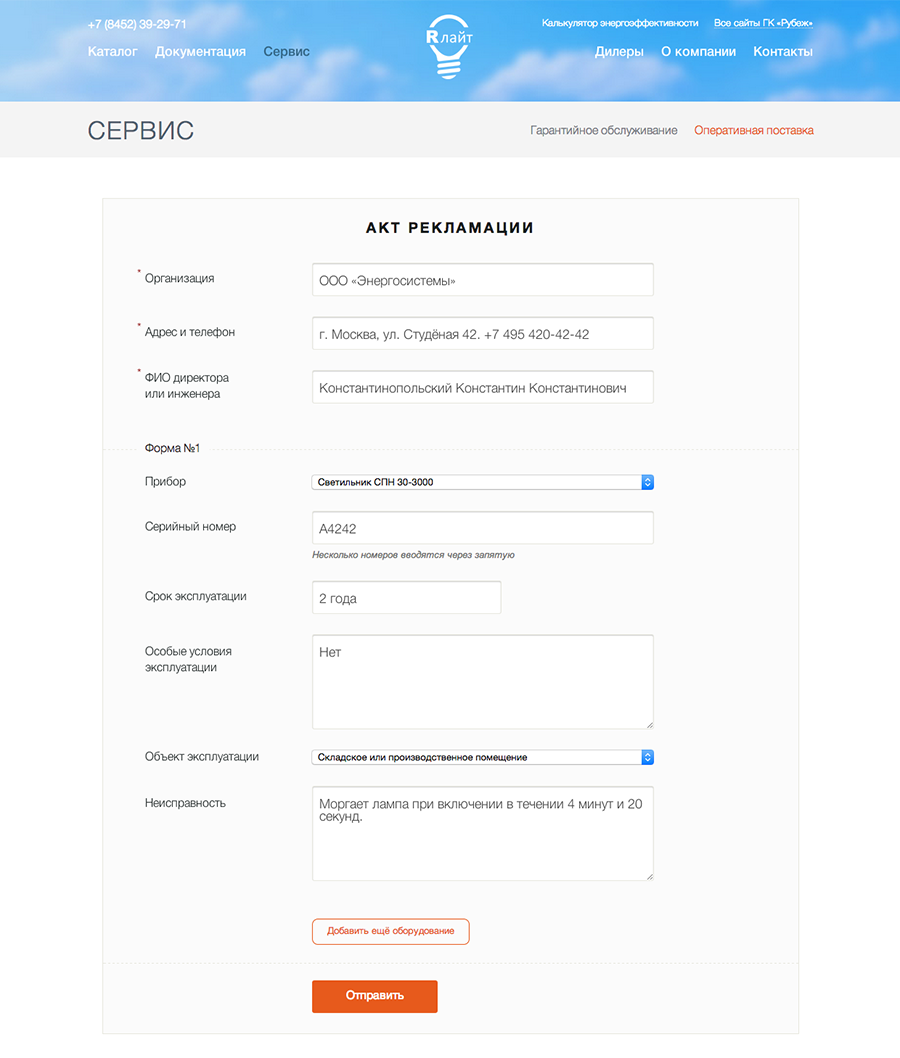Switch to Гарантийное обслуживание tab
Viewport: 900px width, 1058px height.
click(603, 131)
